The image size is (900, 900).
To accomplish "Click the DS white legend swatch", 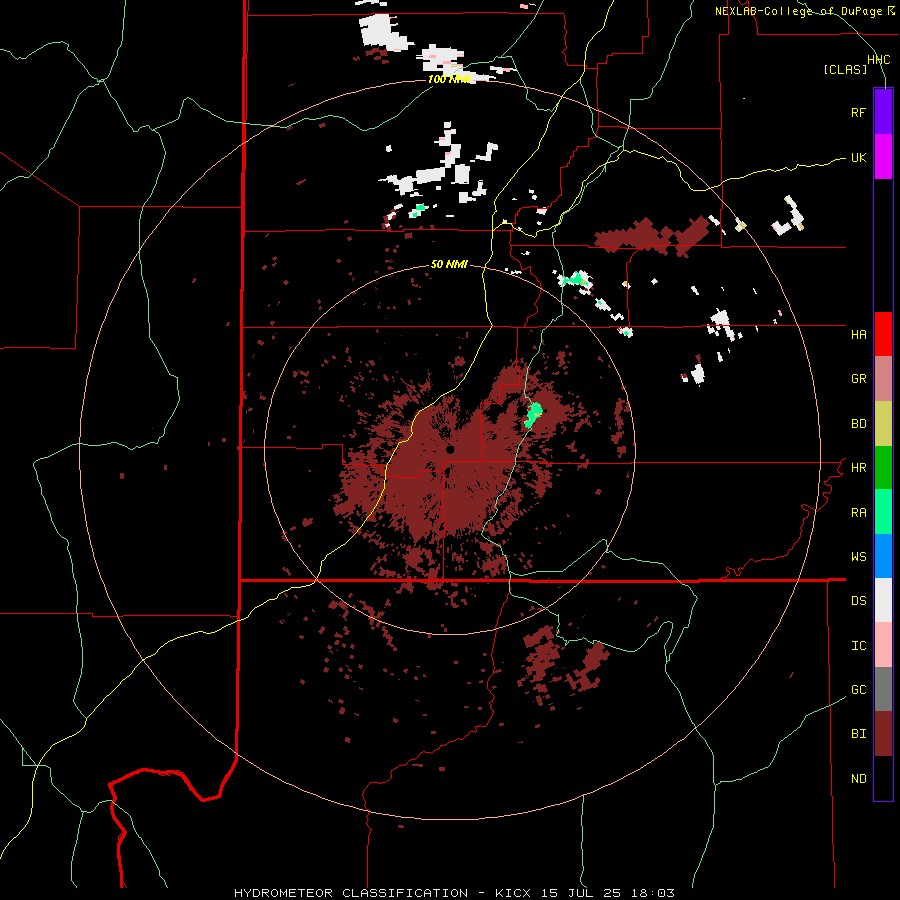I will click(883, 600).
